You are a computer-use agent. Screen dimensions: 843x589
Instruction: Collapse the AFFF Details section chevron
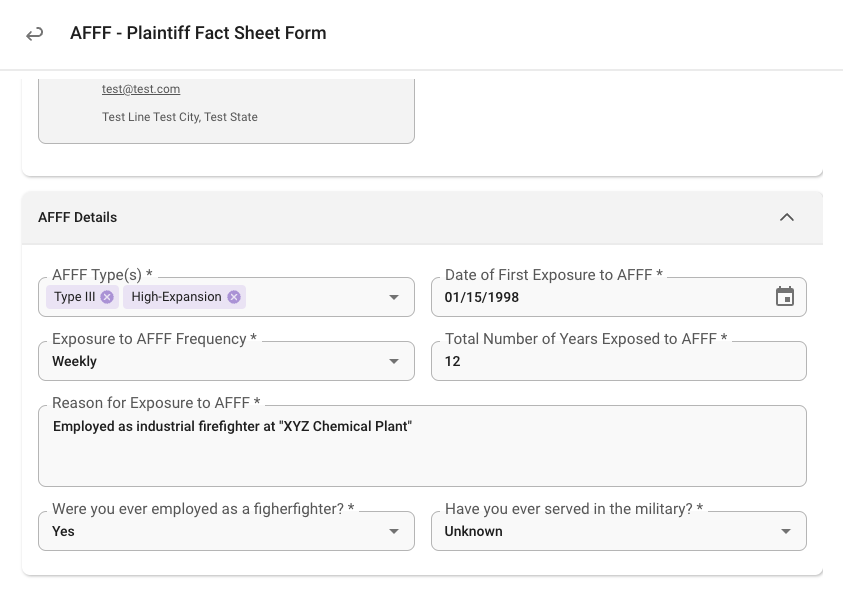(x=787, y=217)
